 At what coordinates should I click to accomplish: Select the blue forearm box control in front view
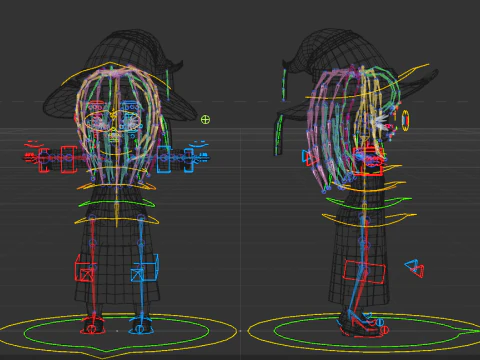164,160
